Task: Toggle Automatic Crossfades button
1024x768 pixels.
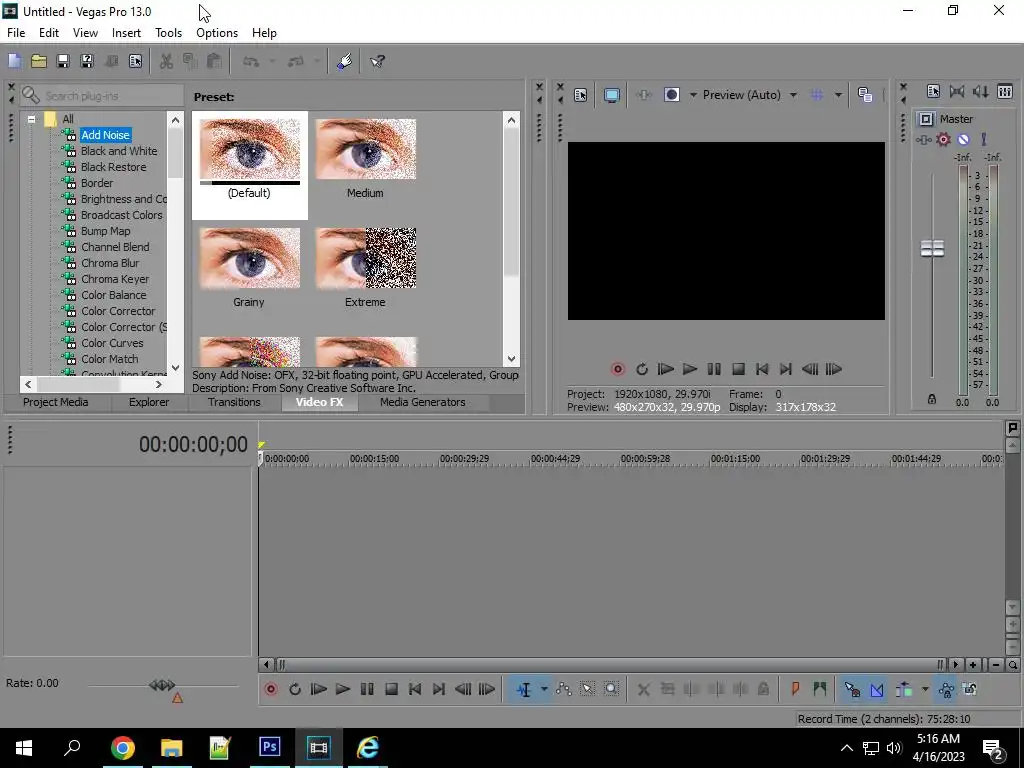Action: pyautogui.click(x=876, y=689)
